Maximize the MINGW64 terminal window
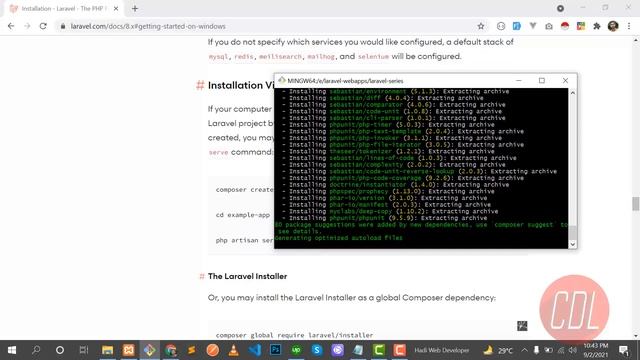The image size is (640, 360). click(542, 80)
